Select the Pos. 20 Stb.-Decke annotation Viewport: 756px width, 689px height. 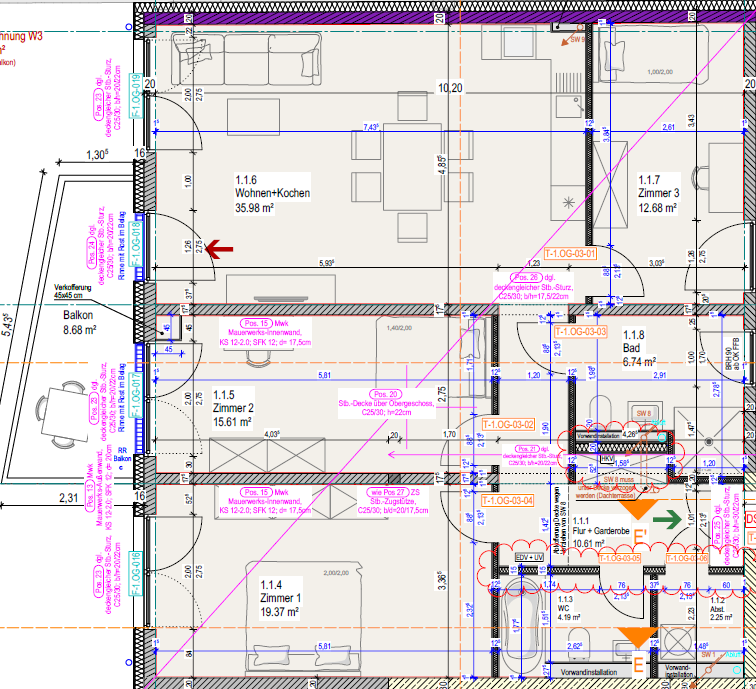coord(386,403)
